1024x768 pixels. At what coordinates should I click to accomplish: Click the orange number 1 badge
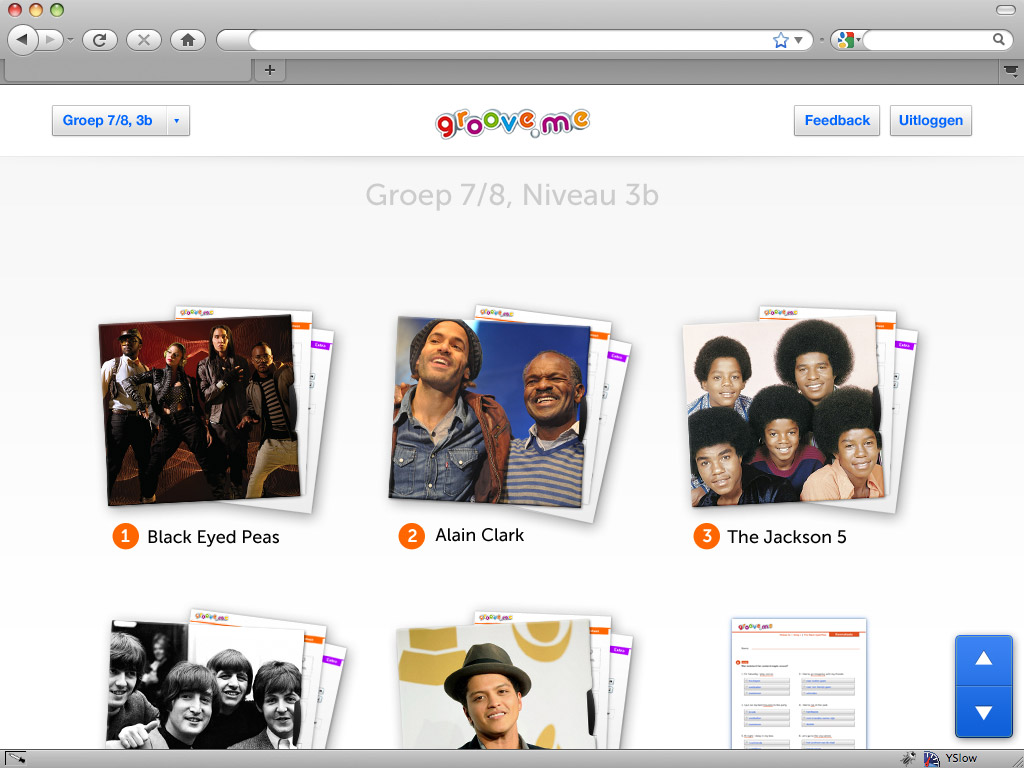125,537
